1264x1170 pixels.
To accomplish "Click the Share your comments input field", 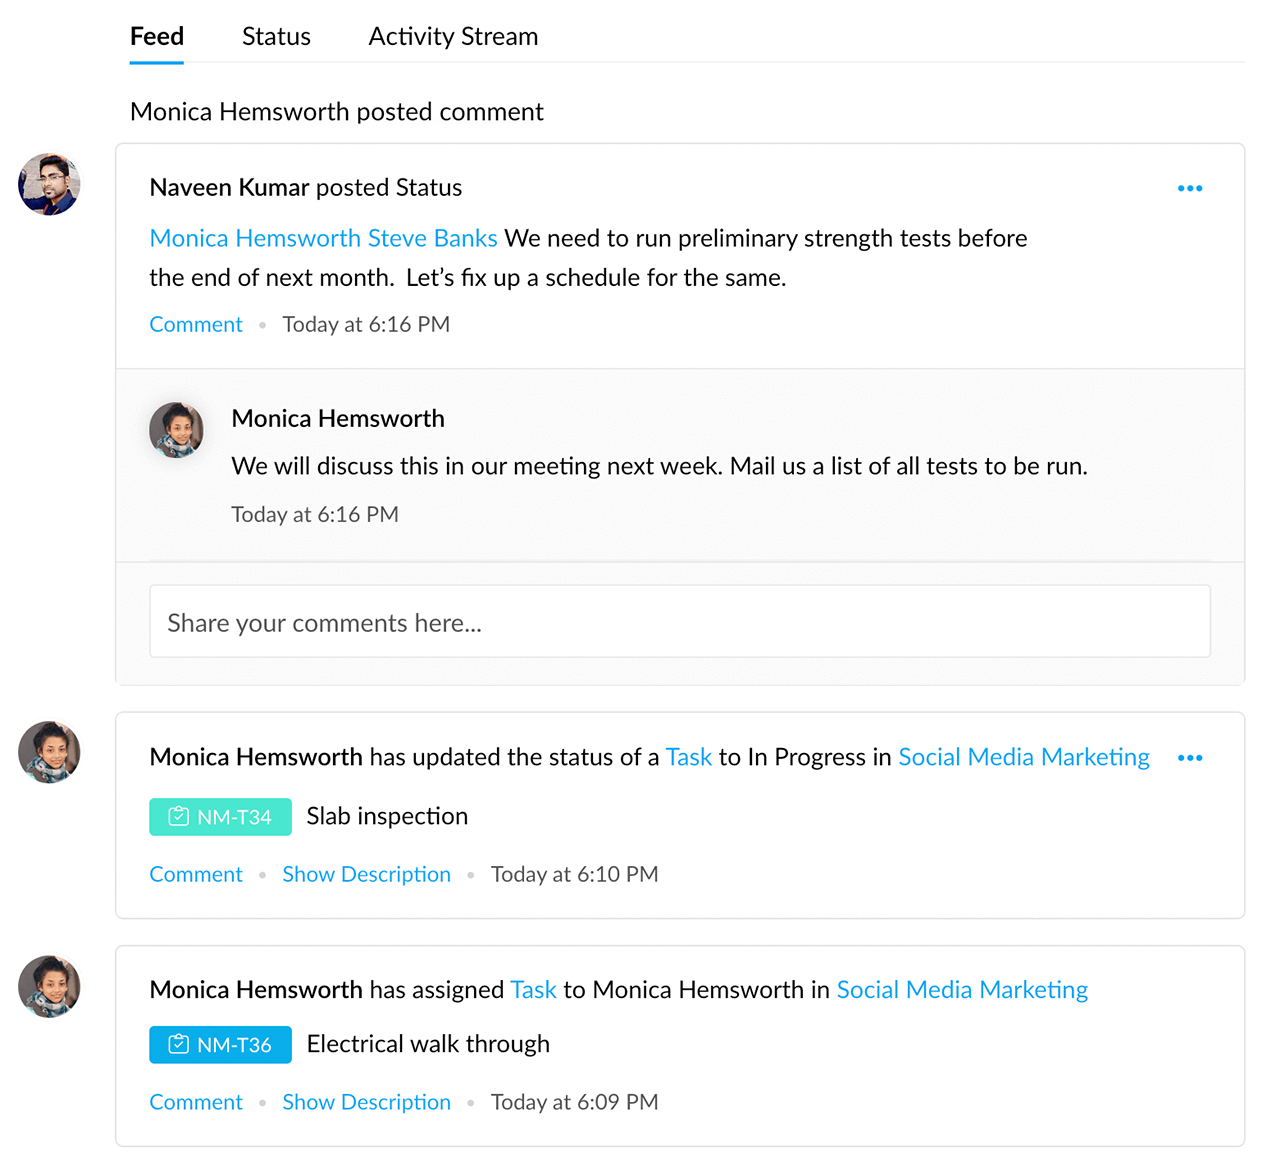I will pos(680,621).
